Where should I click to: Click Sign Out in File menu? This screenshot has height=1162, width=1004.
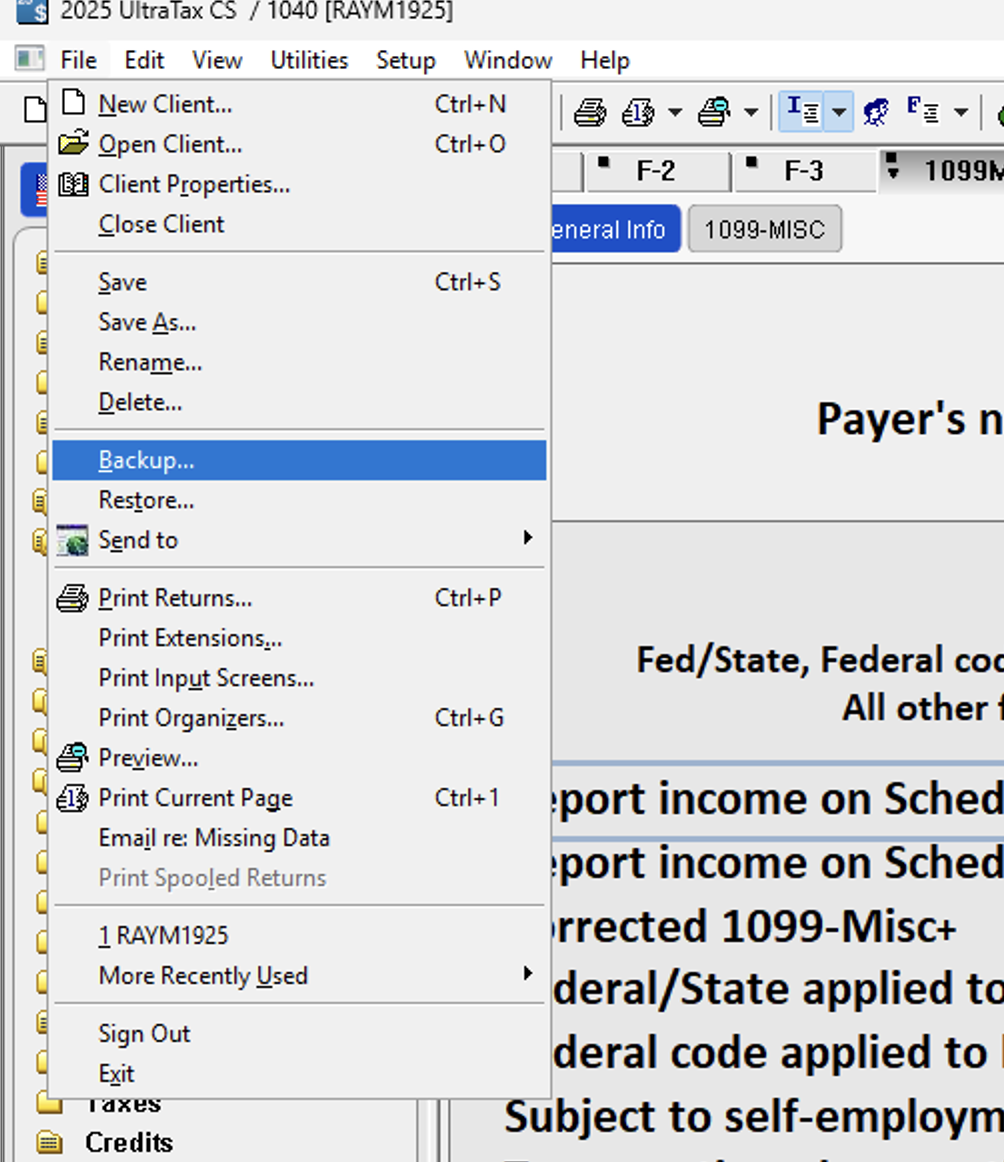(299, 1033)
